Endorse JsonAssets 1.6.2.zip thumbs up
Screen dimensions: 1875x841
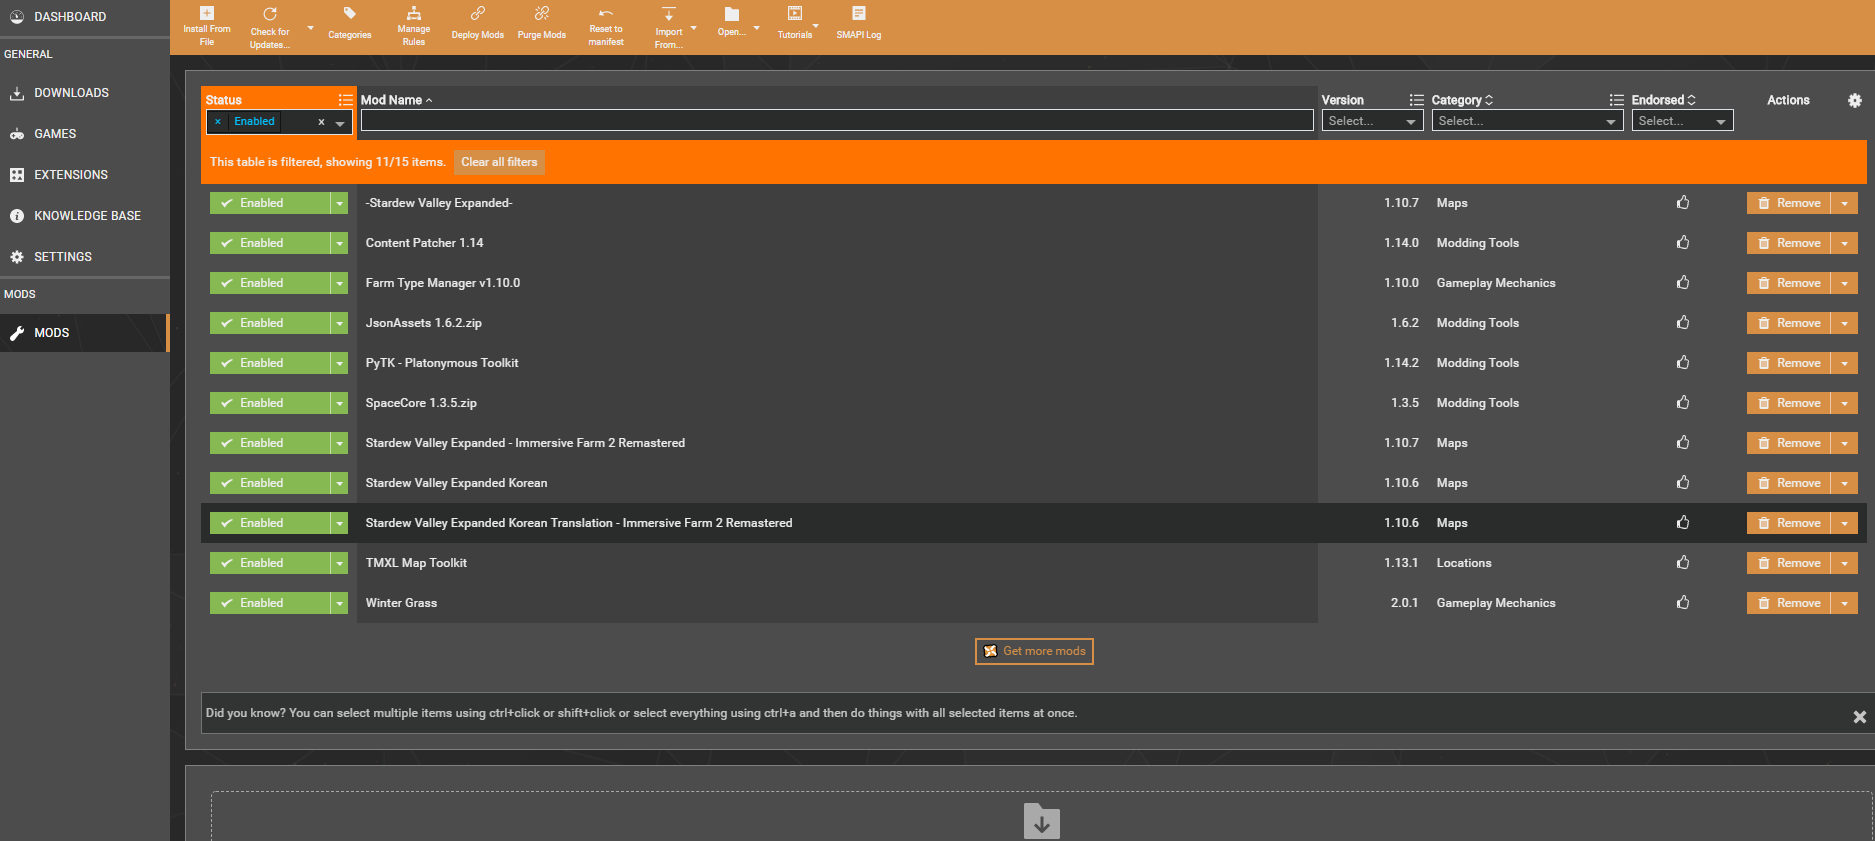coord(1683,323)
